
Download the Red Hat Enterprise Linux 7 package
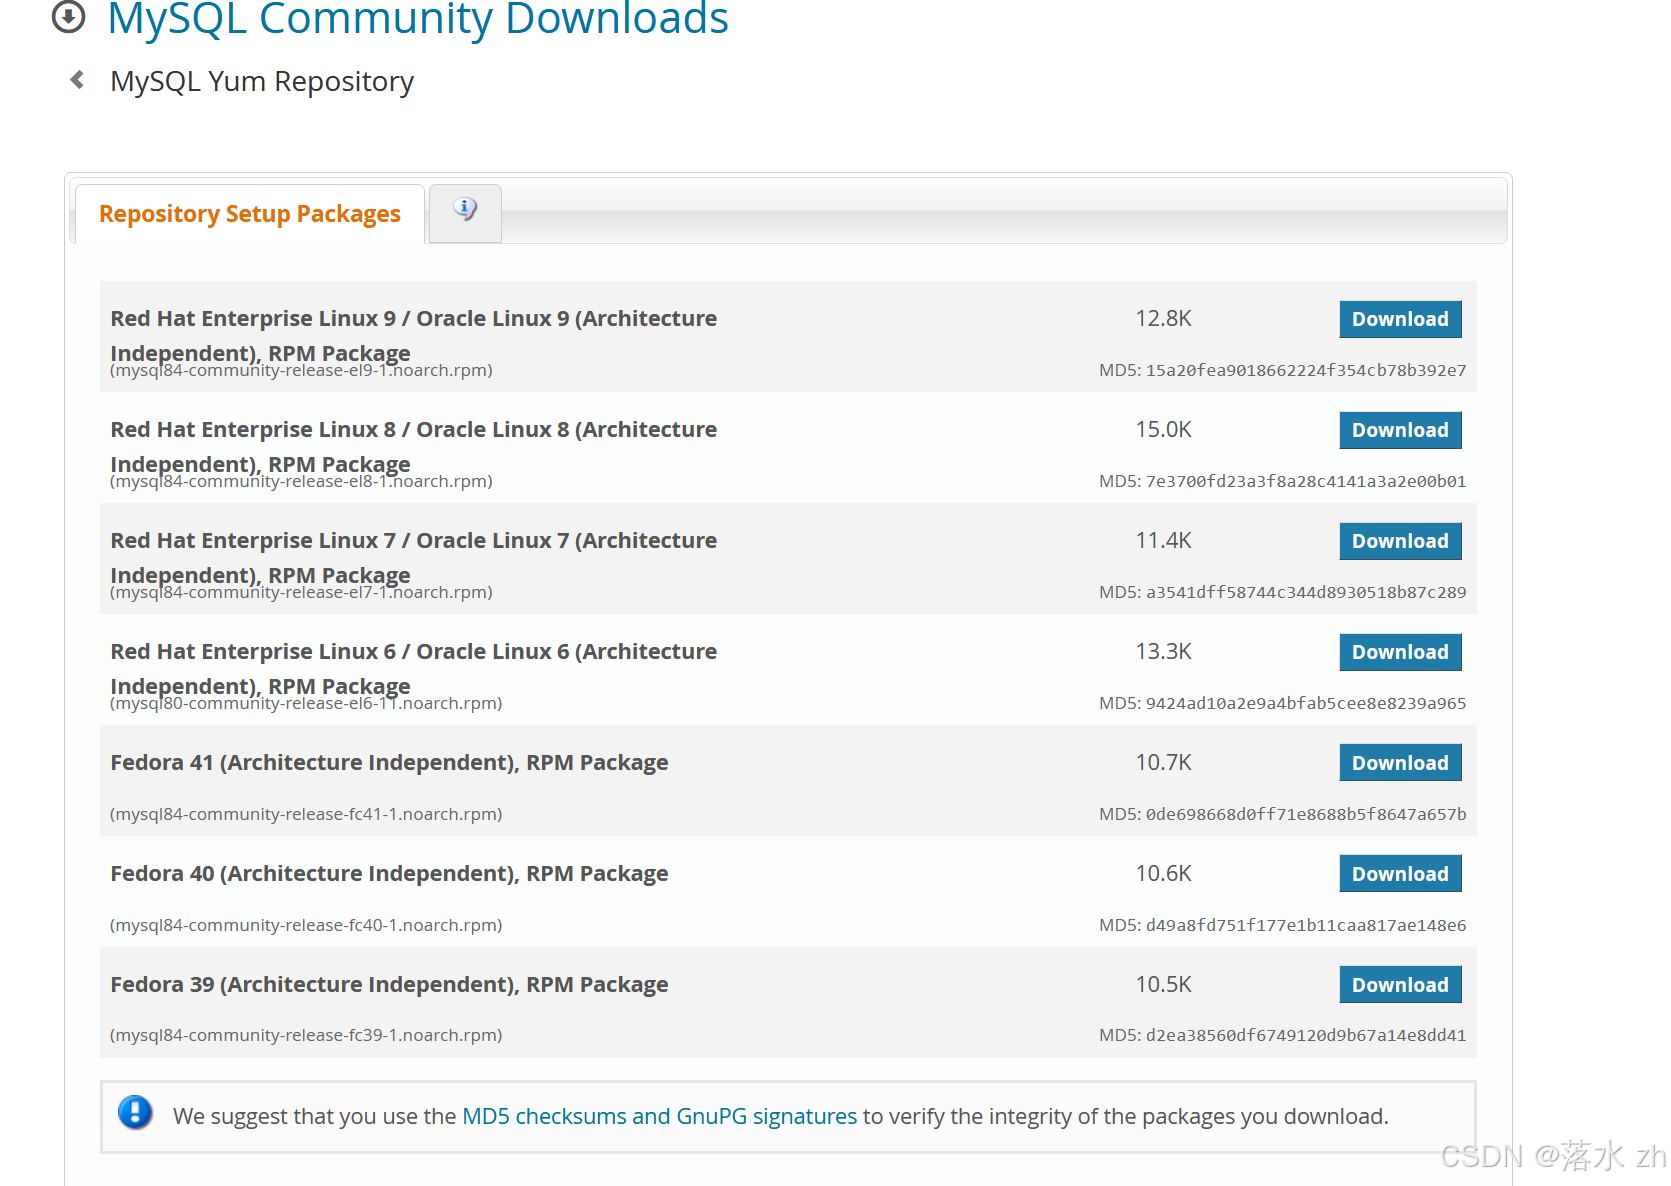coord(1400,541)
